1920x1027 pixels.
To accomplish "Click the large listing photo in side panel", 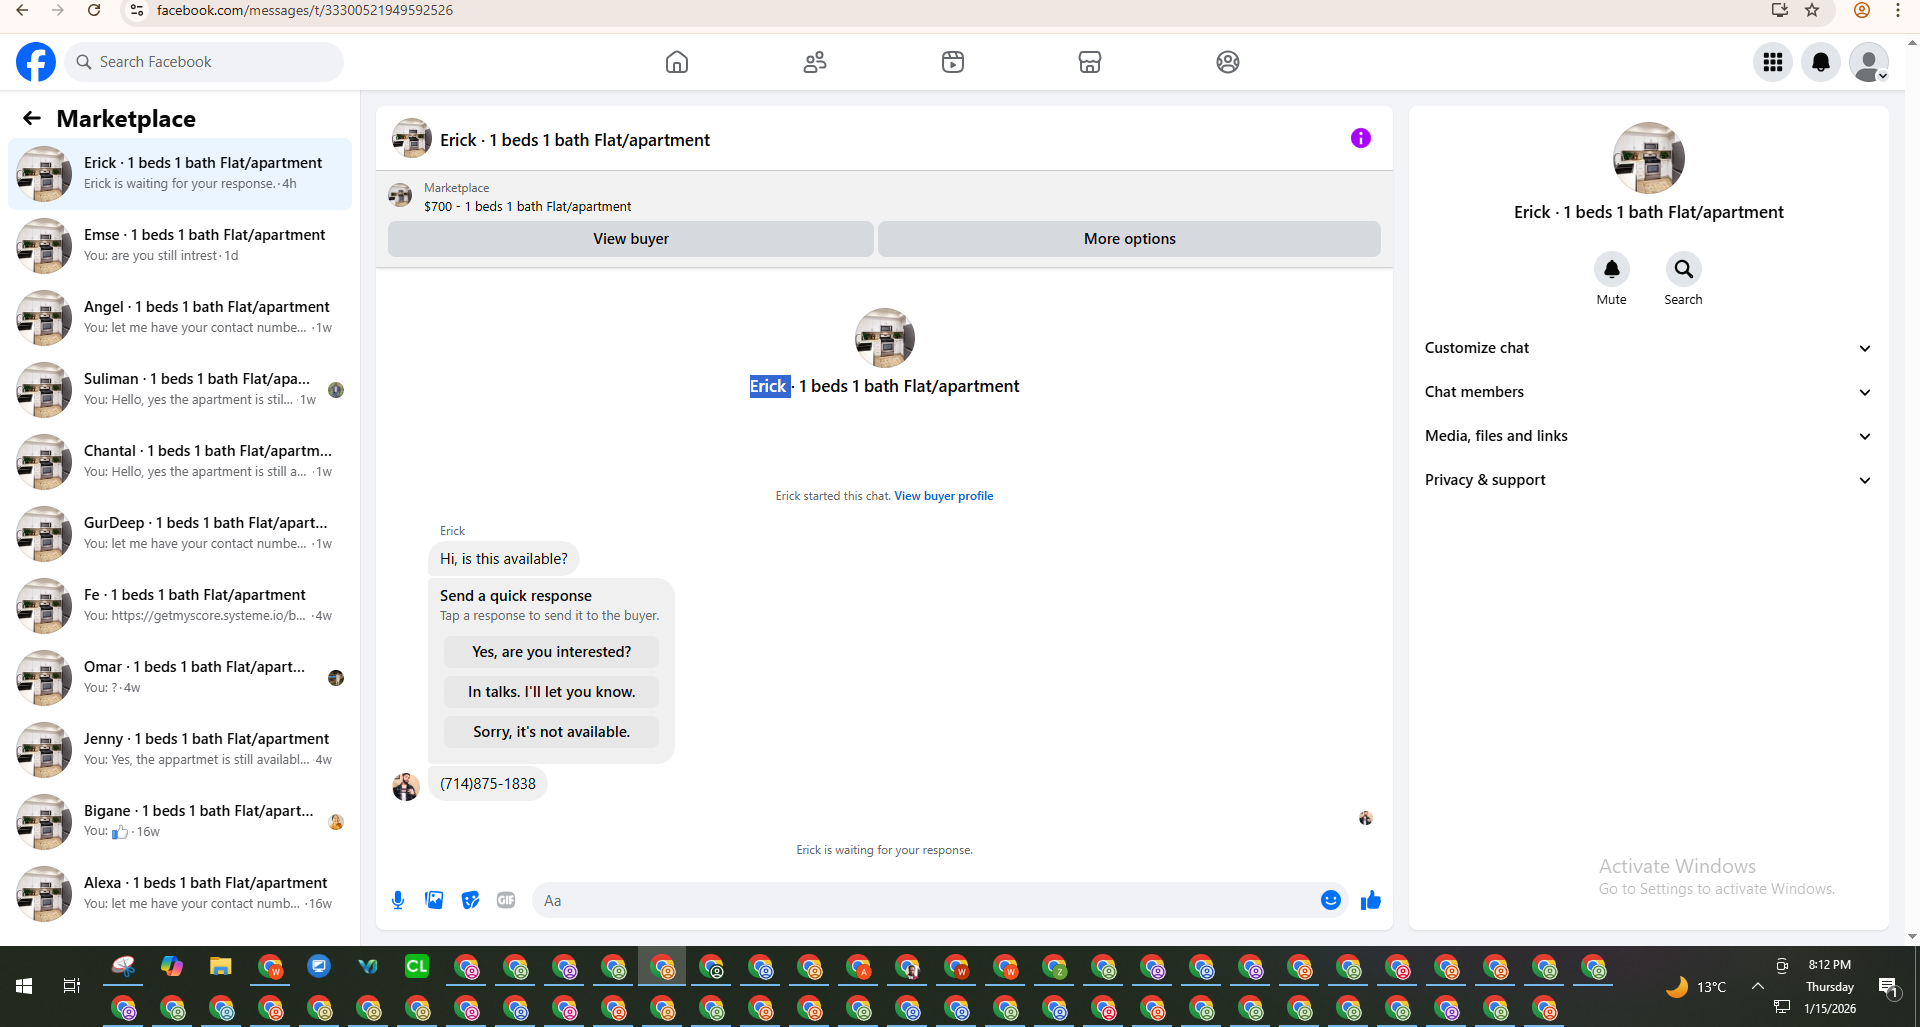I will tap(1648, 158).
